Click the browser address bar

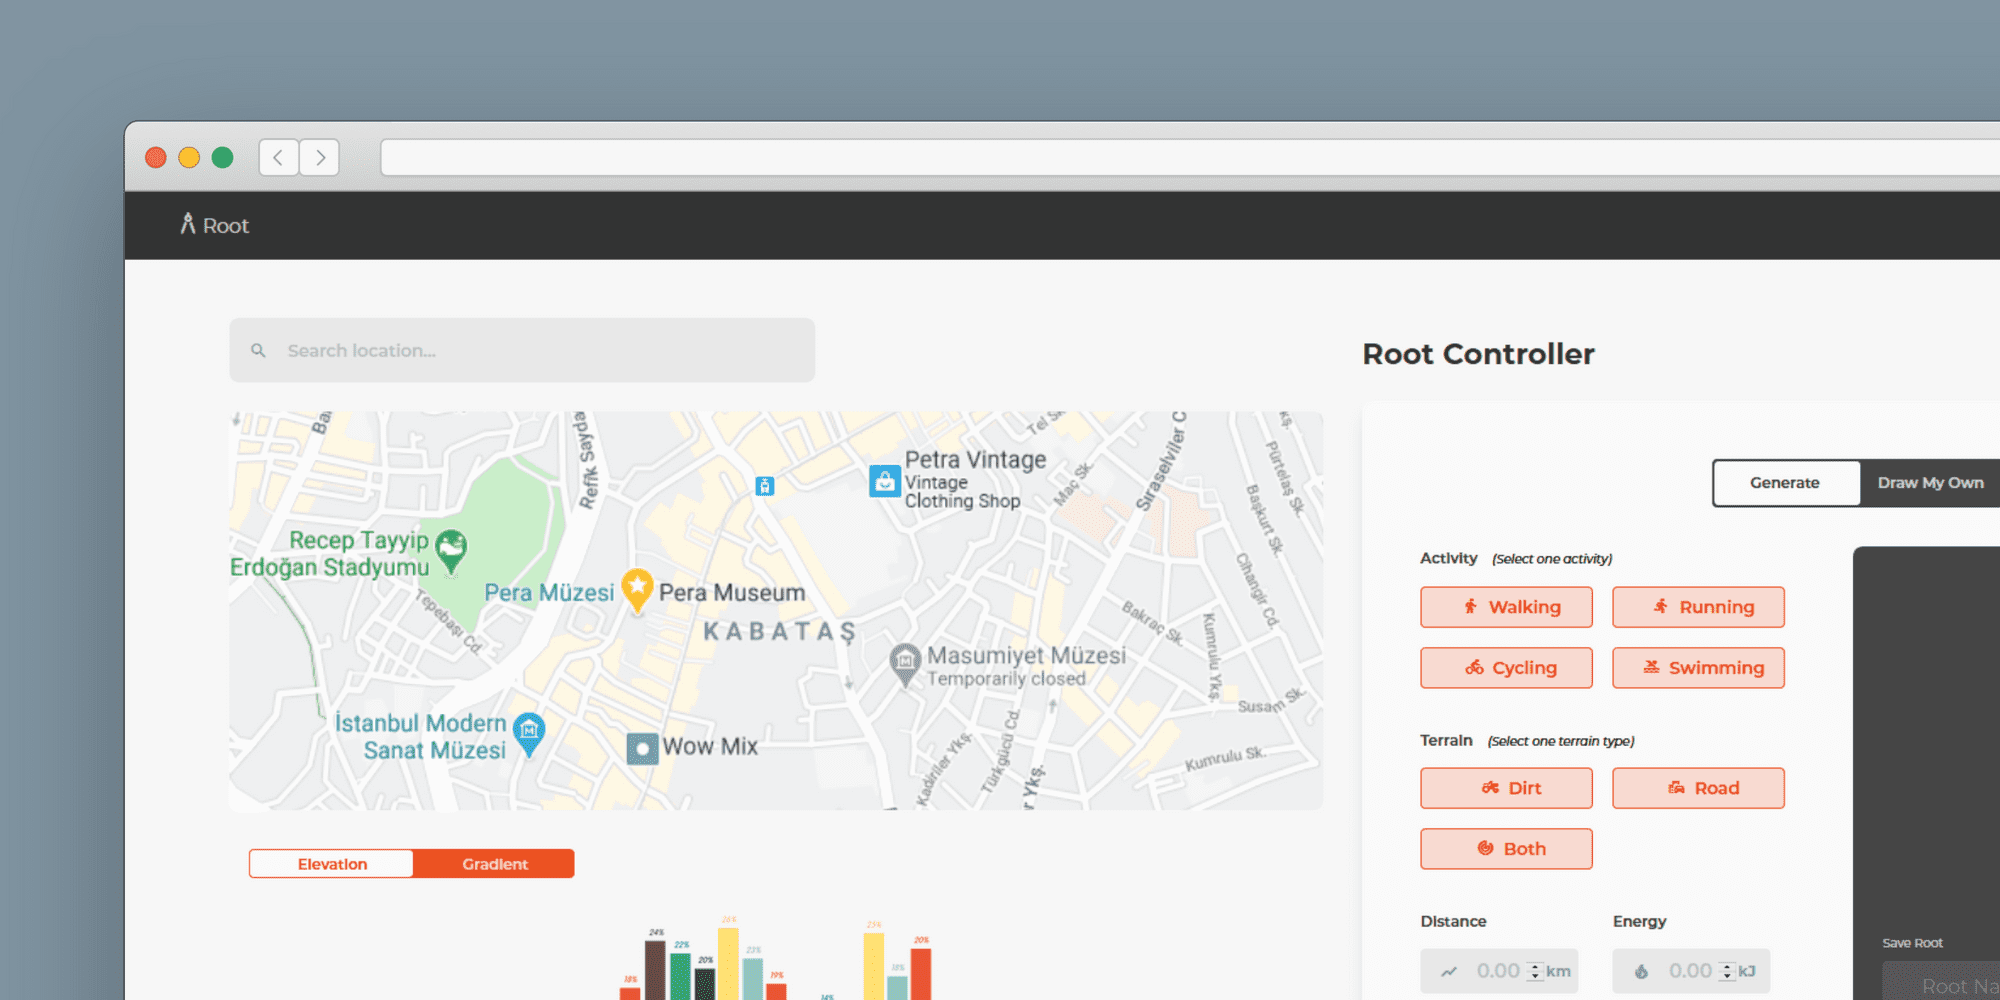pyautogui.click(x=1190, y=157)
